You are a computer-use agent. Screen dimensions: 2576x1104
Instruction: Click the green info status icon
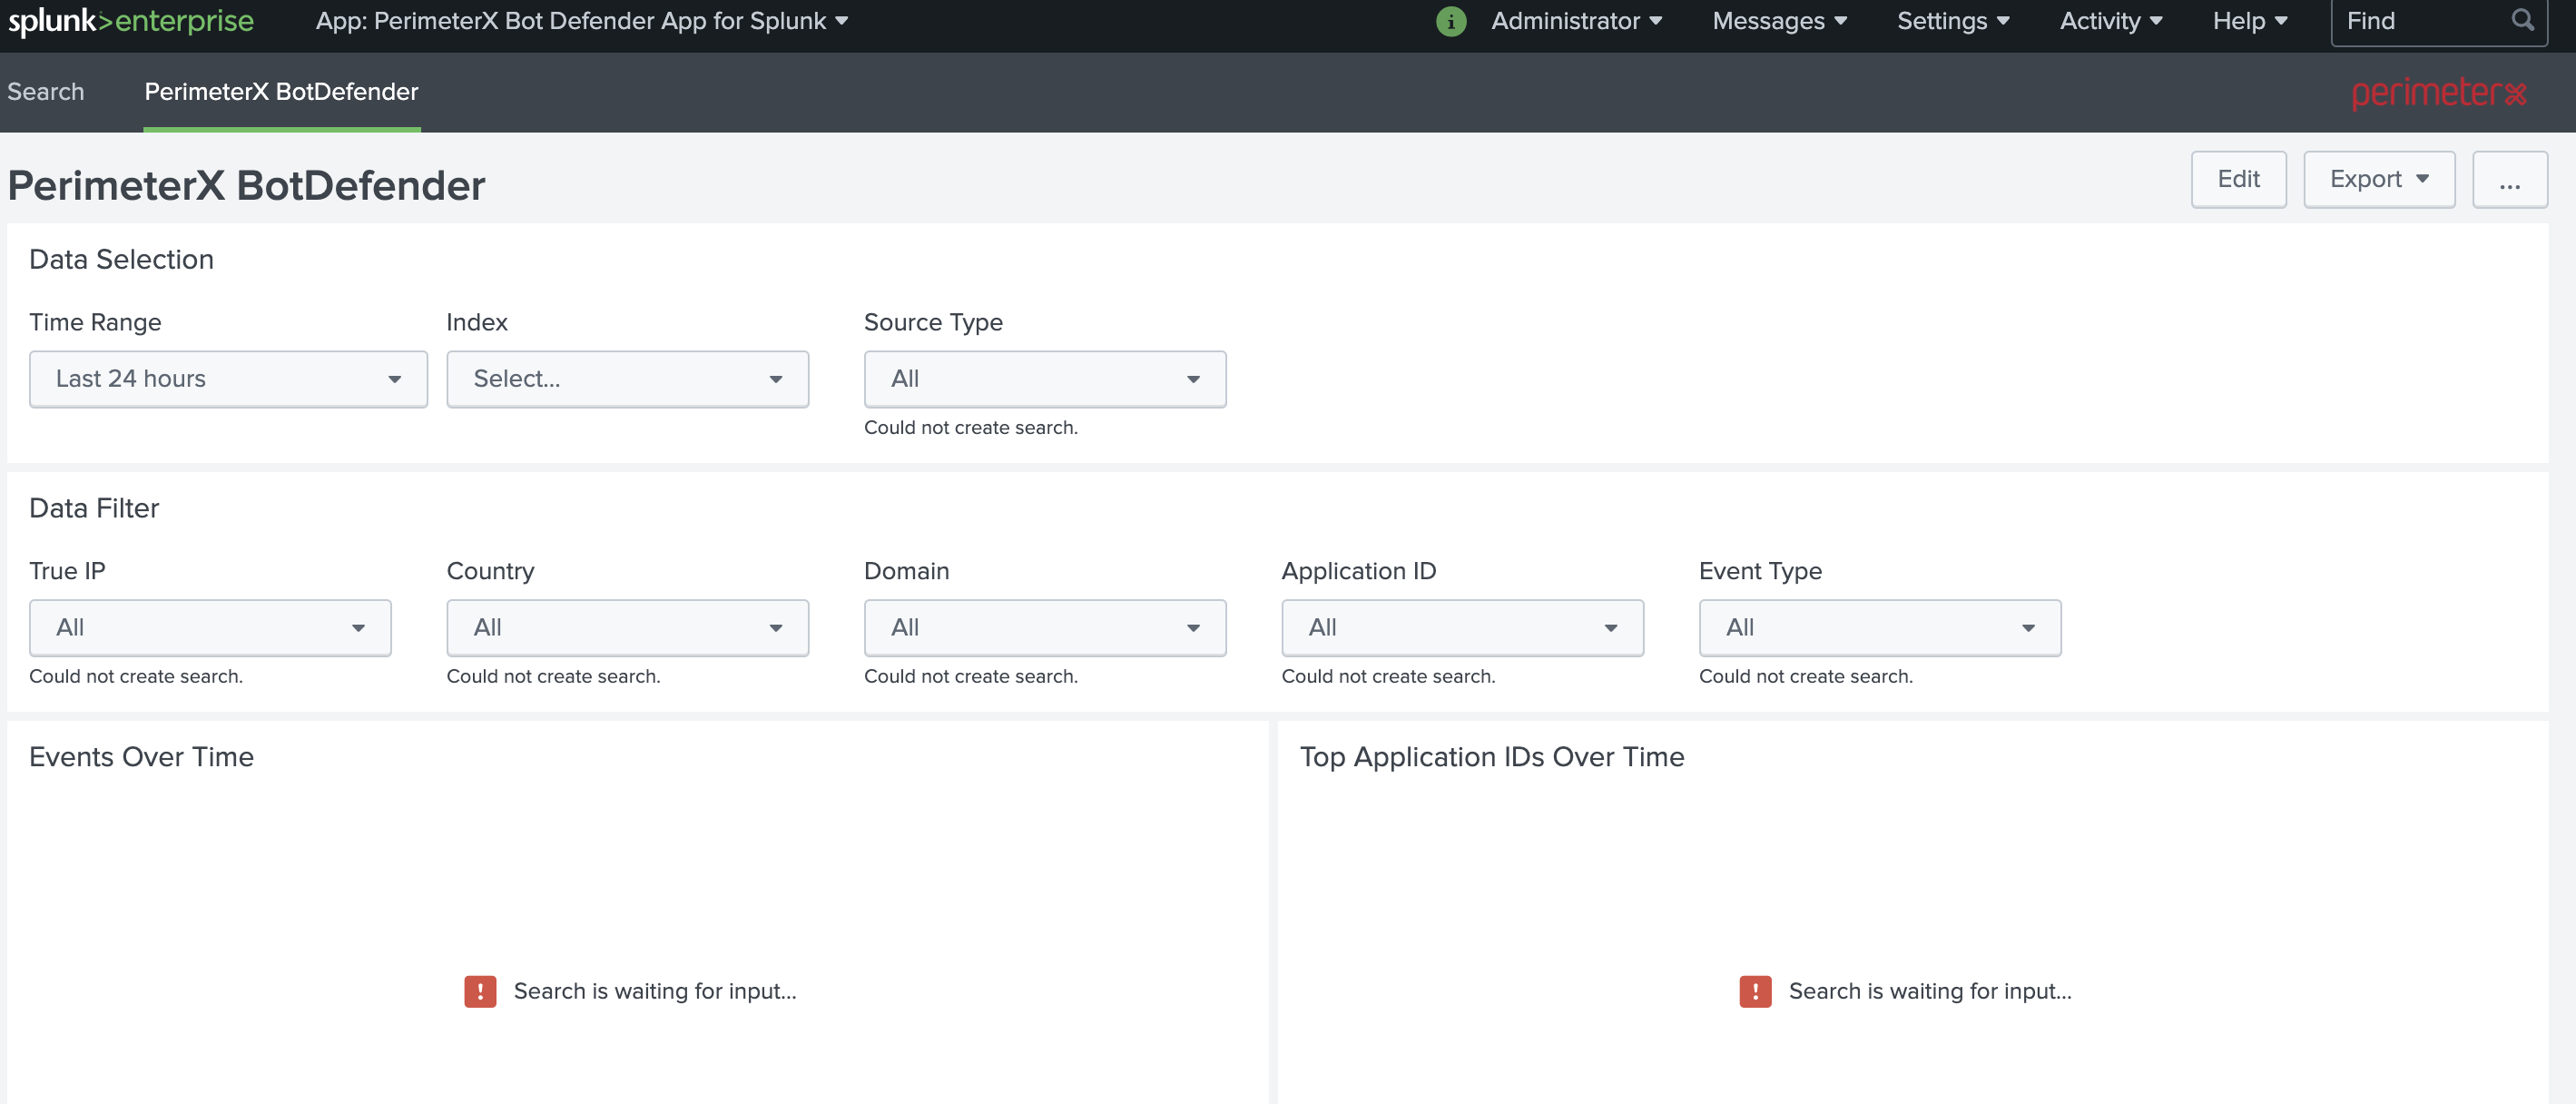(1450, 21)
